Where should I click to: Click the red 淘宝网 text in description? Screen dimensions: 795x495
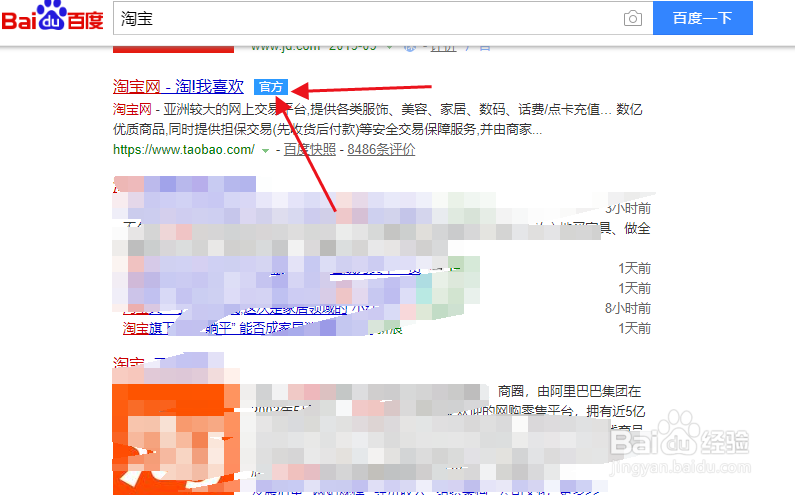(x=132, y=110)
